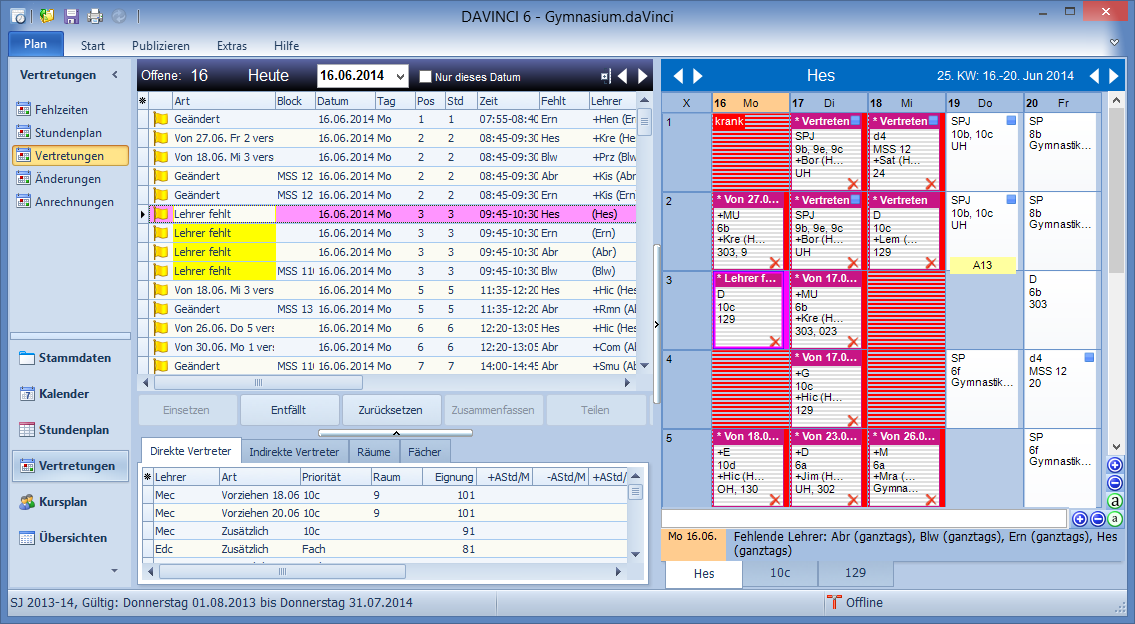
Task: Click the greyed-out refresh icon in title bar
Action: pos(119,15)
